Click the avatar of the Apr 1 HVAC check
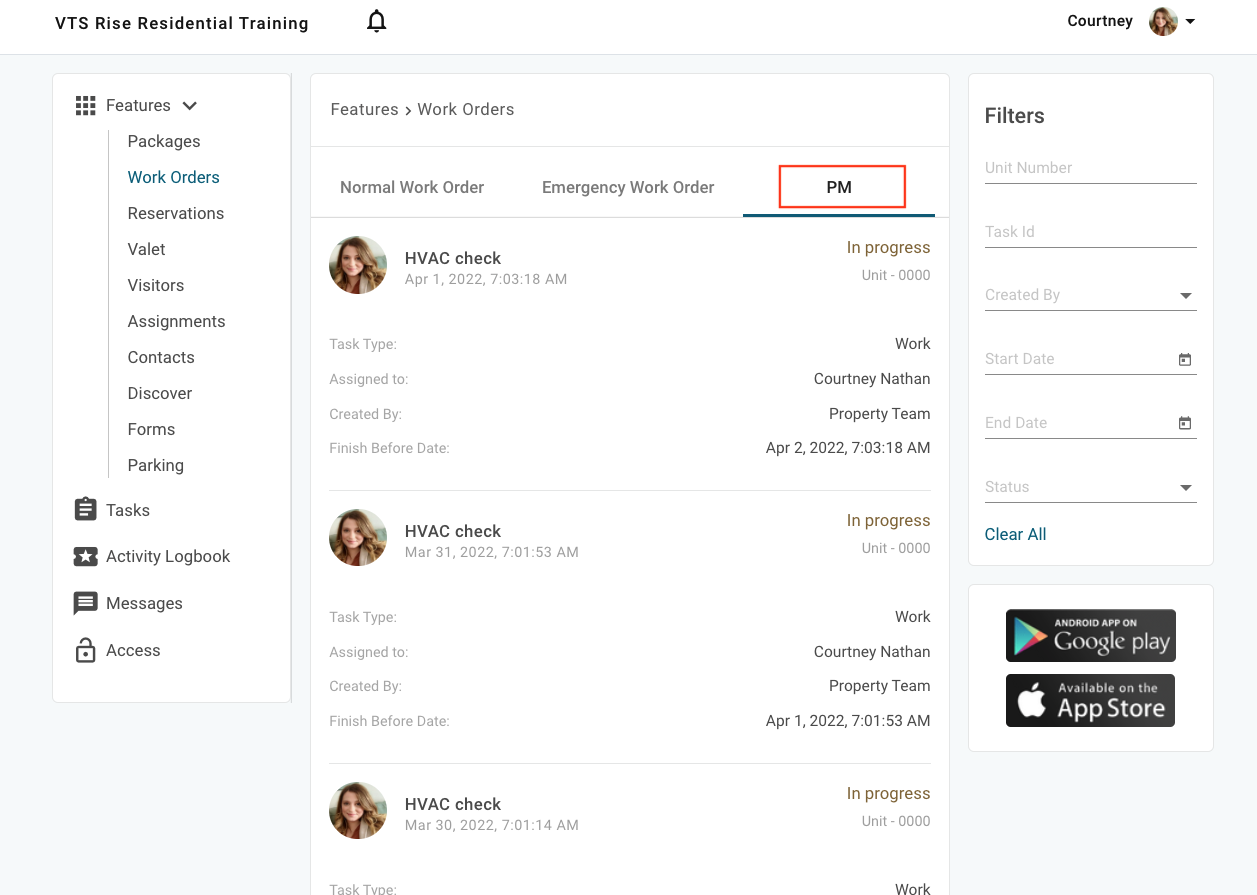Viewport: 1257px width, 895px height. point(358,265)
